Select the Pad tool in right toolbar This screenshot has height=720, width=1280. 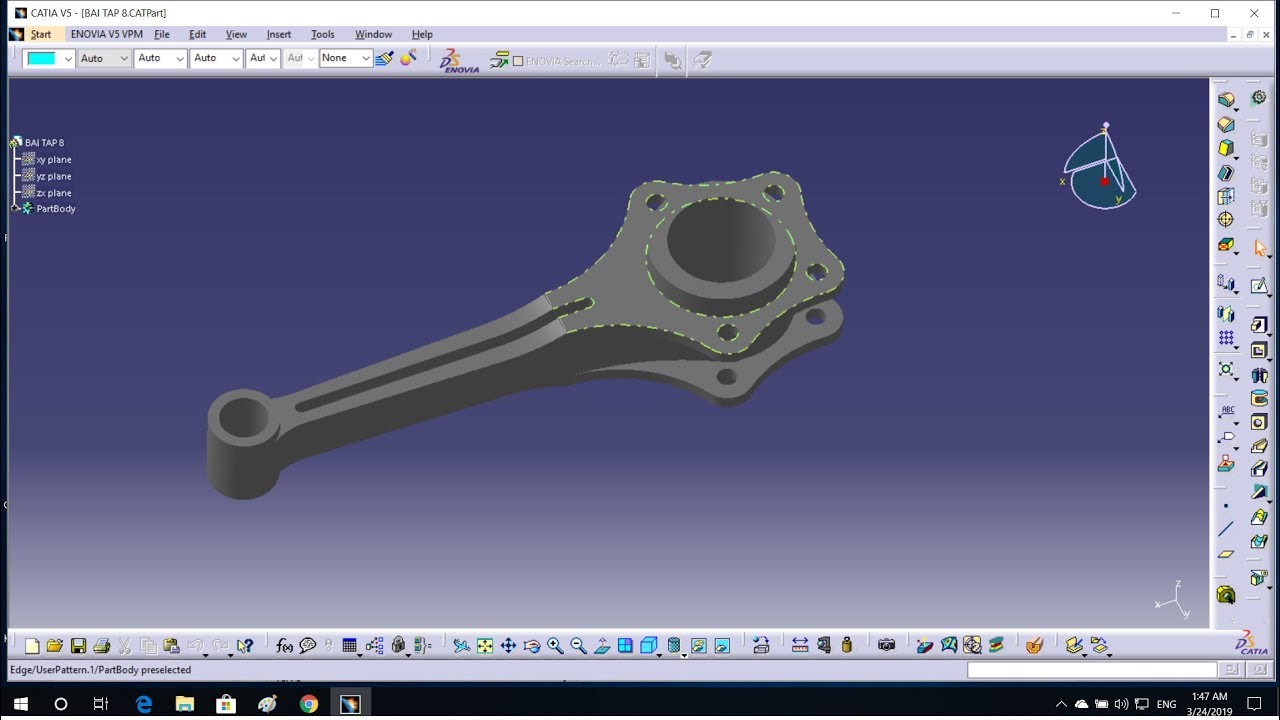pyautogui.click(x=1259, y=325)
